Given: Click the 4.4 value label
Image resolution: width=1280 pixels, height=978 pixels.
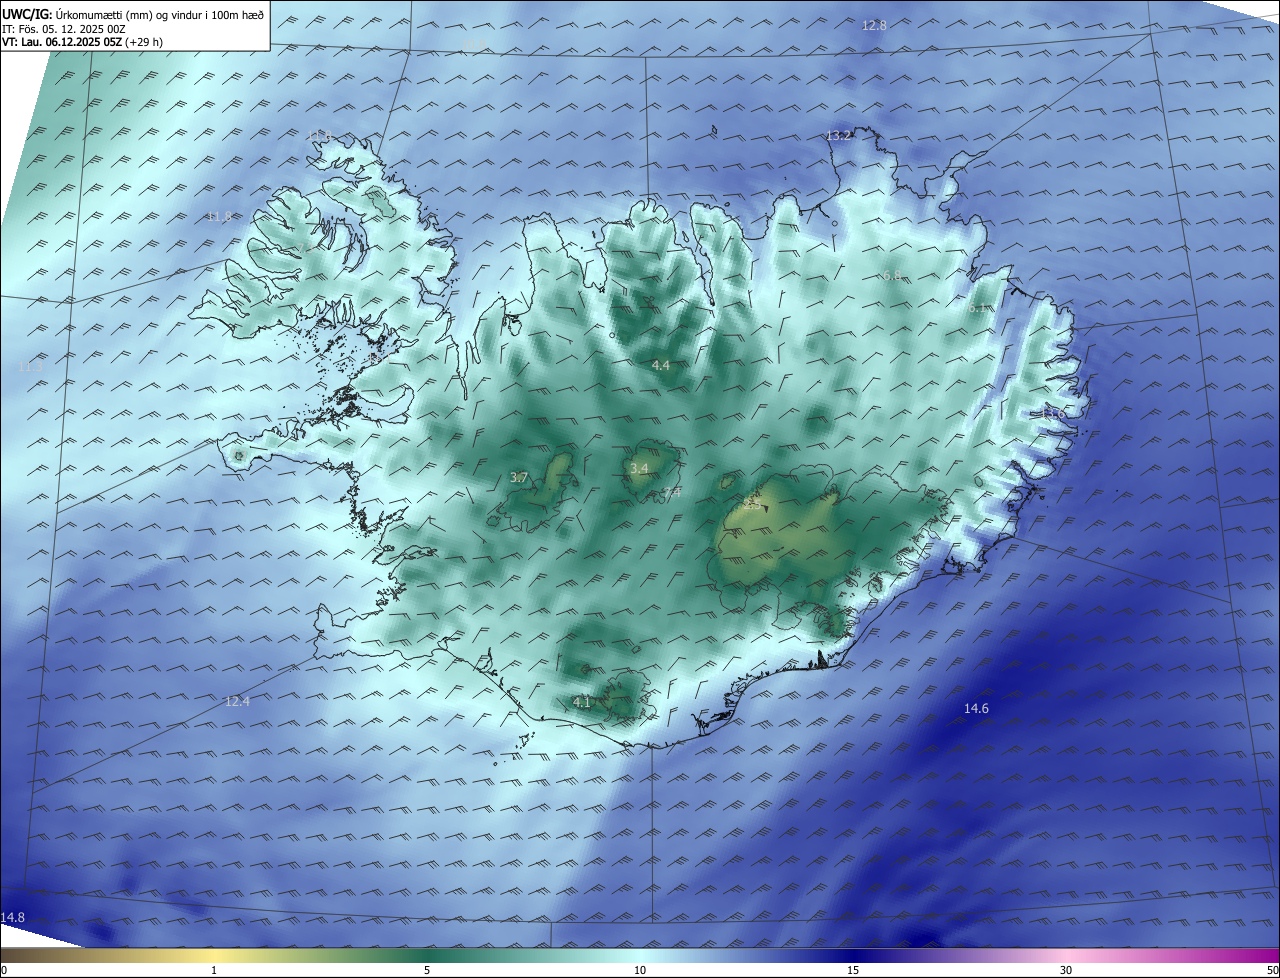Looking at the screenshot, I should (660, 366).
